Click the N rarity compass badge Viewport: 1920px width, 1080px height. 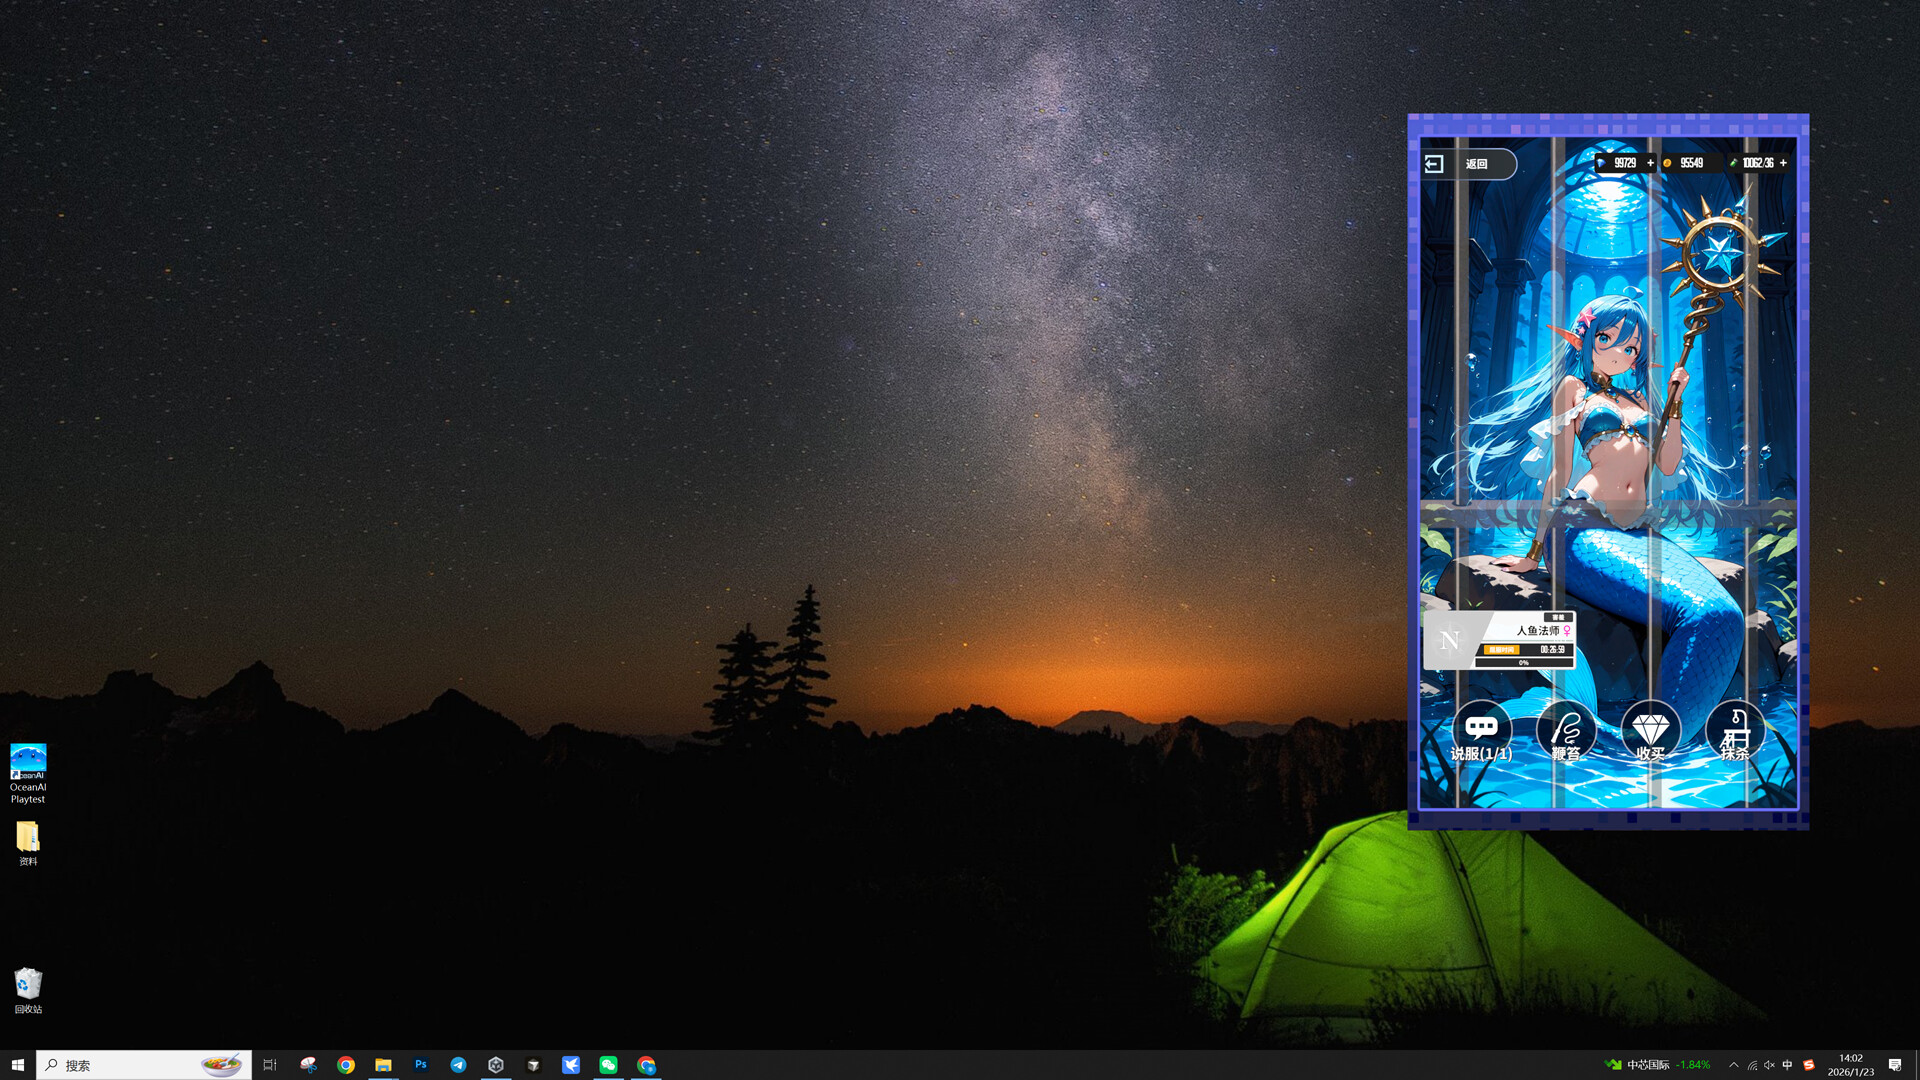coord(1449,641)
